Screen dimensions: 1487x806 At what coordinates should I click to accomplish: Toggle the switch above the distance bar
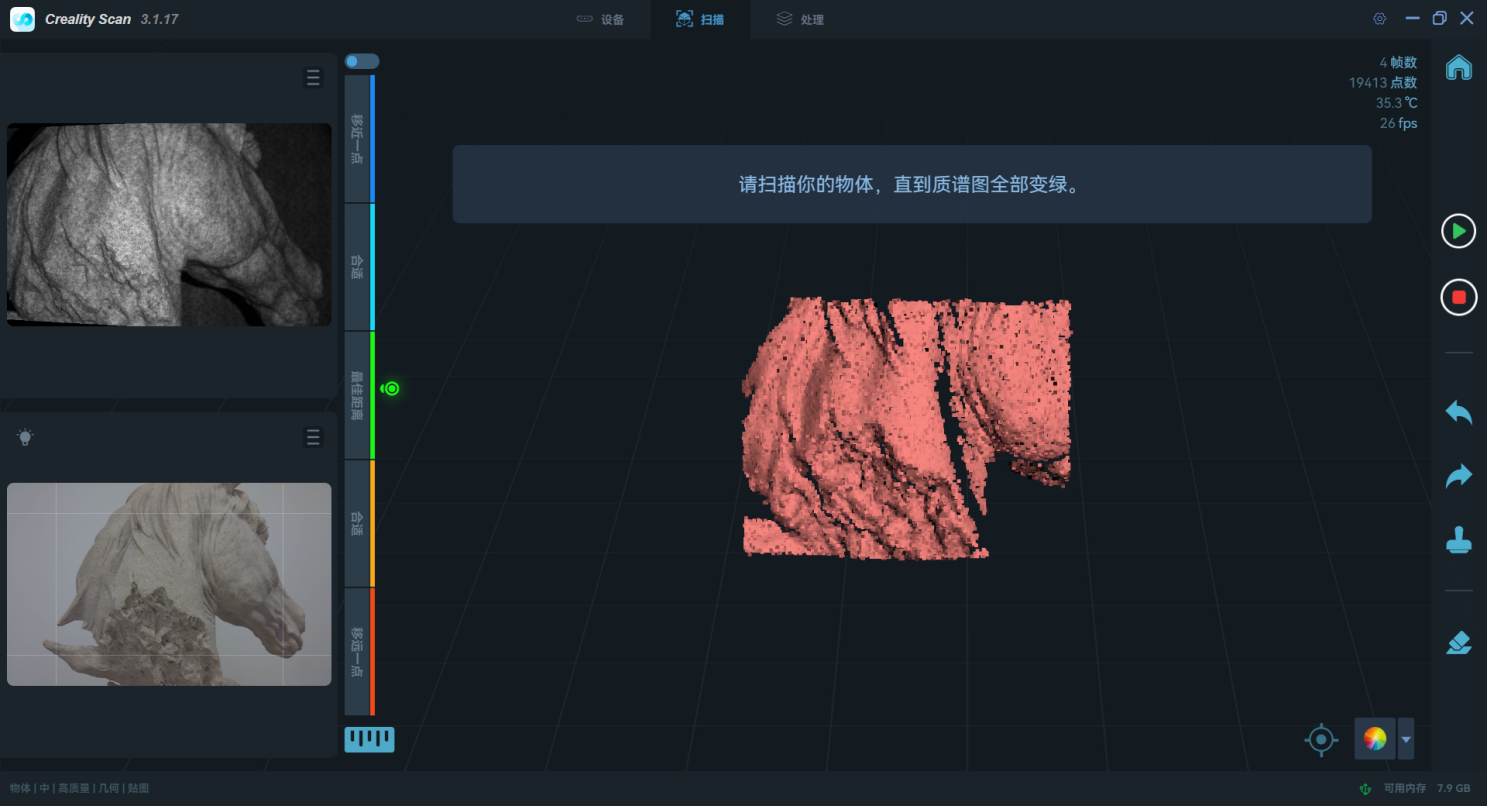pyautogui.click(x=361, y=61)
